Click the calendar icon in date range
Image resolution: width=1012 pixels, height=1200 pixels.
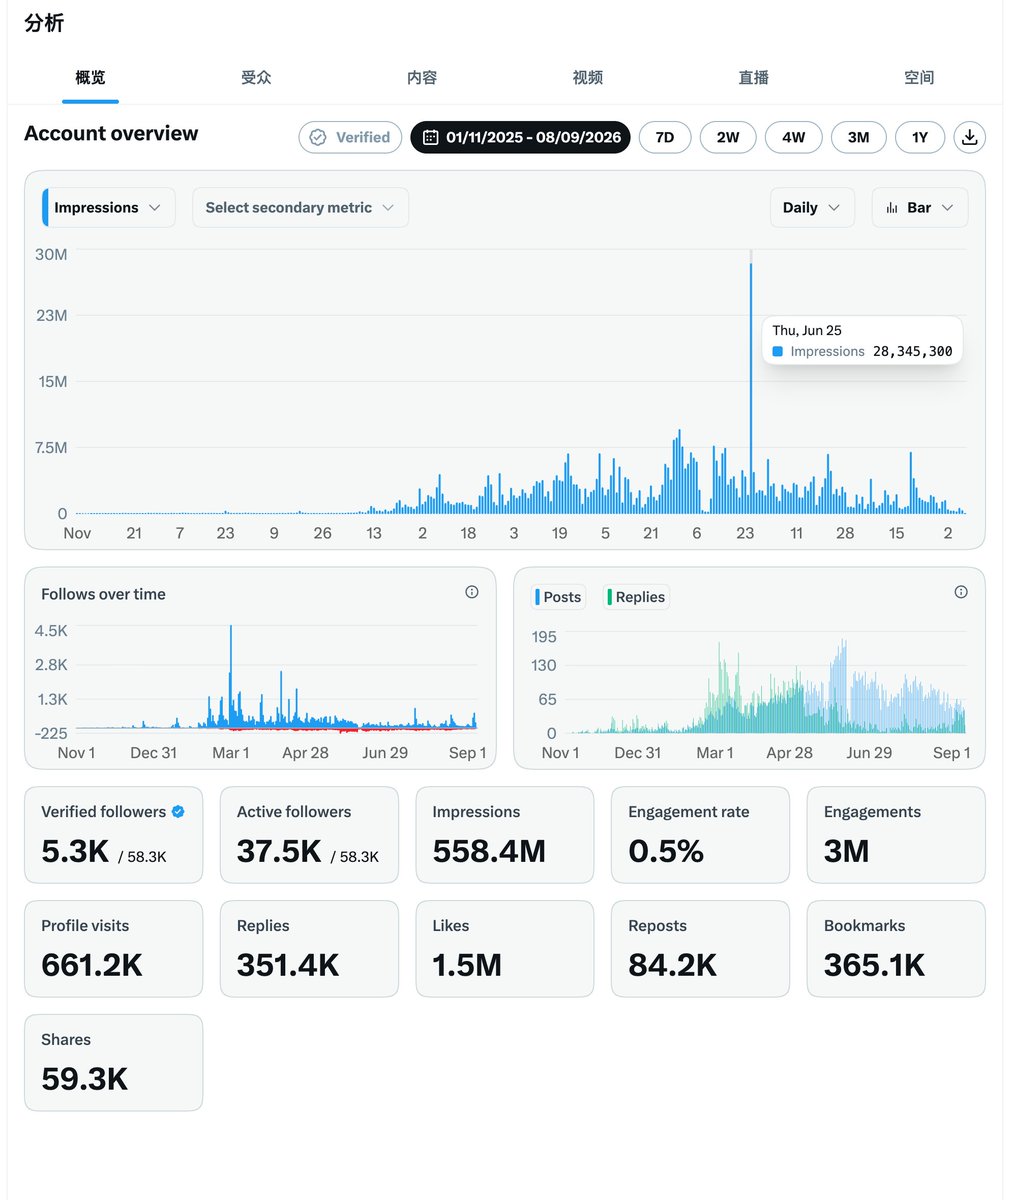point(431,137)
